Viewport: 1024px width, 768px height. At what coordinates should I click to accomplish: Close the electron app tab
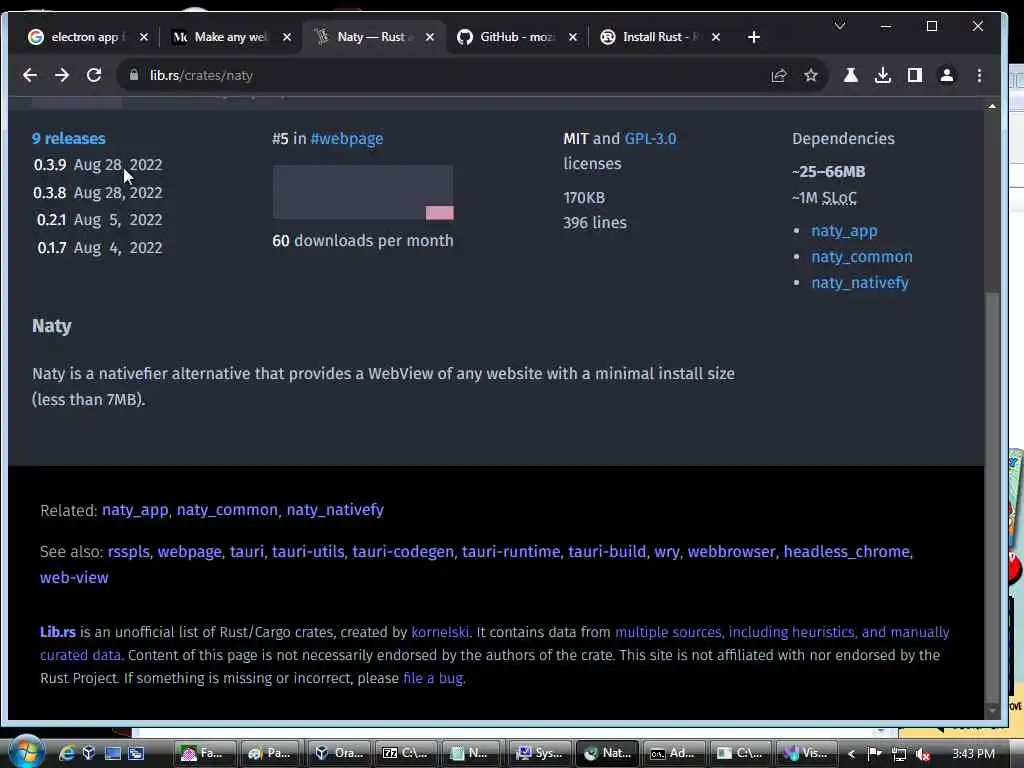coord(144,37)
